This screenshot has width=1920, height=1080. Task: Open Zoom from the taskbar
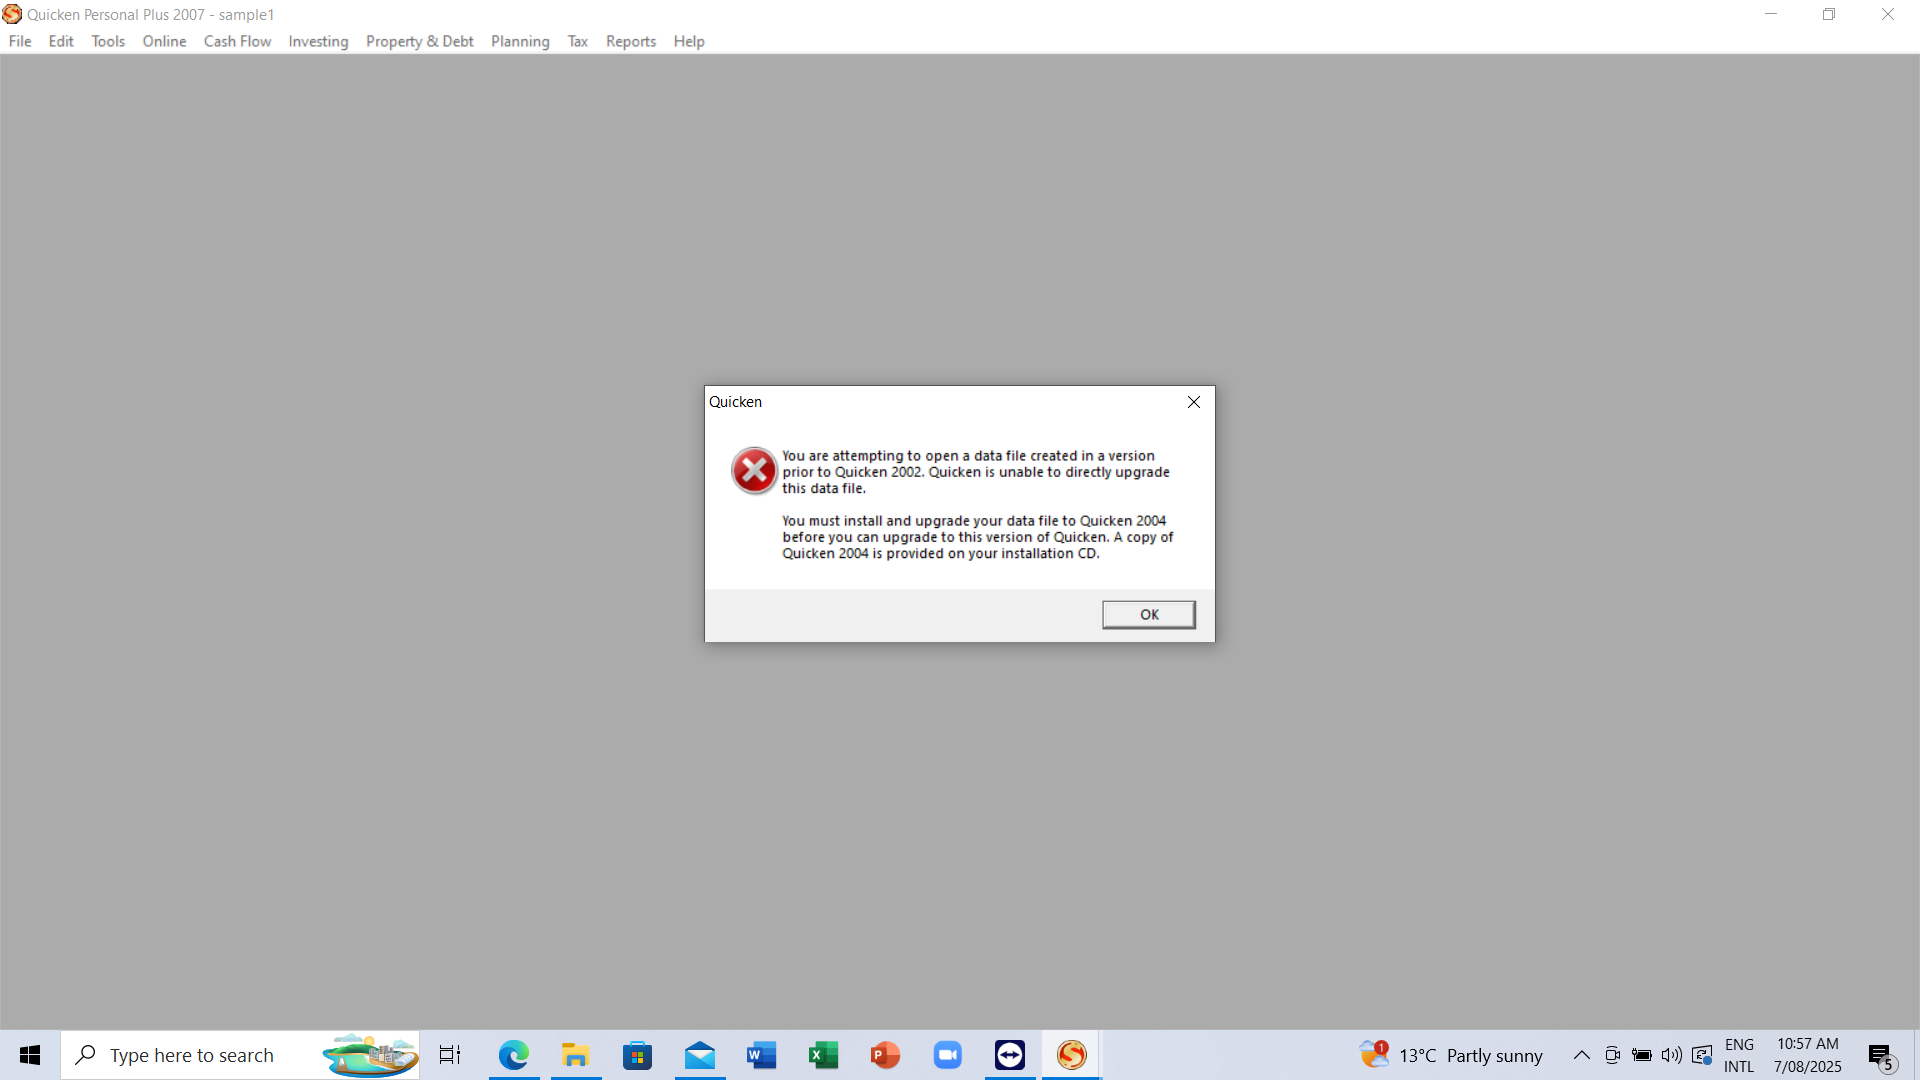[948, 1055]
